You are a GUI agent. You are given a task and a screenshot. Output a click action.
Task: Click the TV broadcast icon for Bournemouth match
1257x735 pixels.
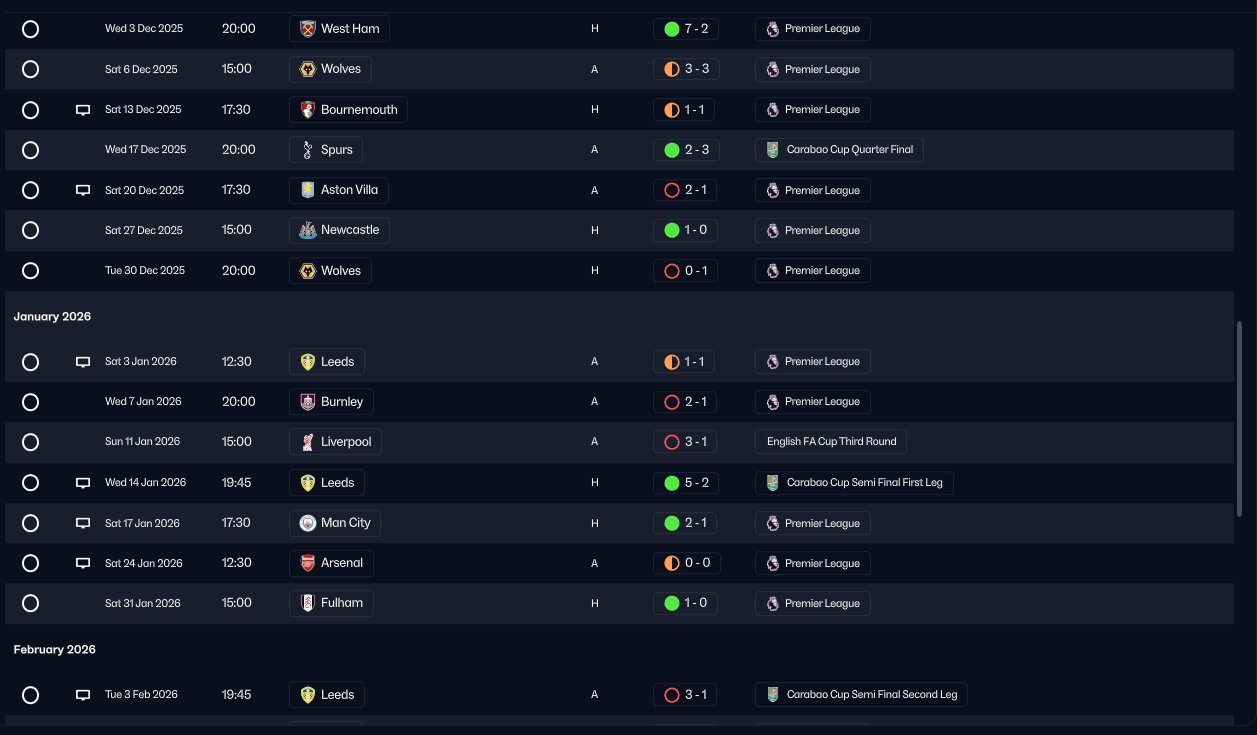tap(83, 110)
